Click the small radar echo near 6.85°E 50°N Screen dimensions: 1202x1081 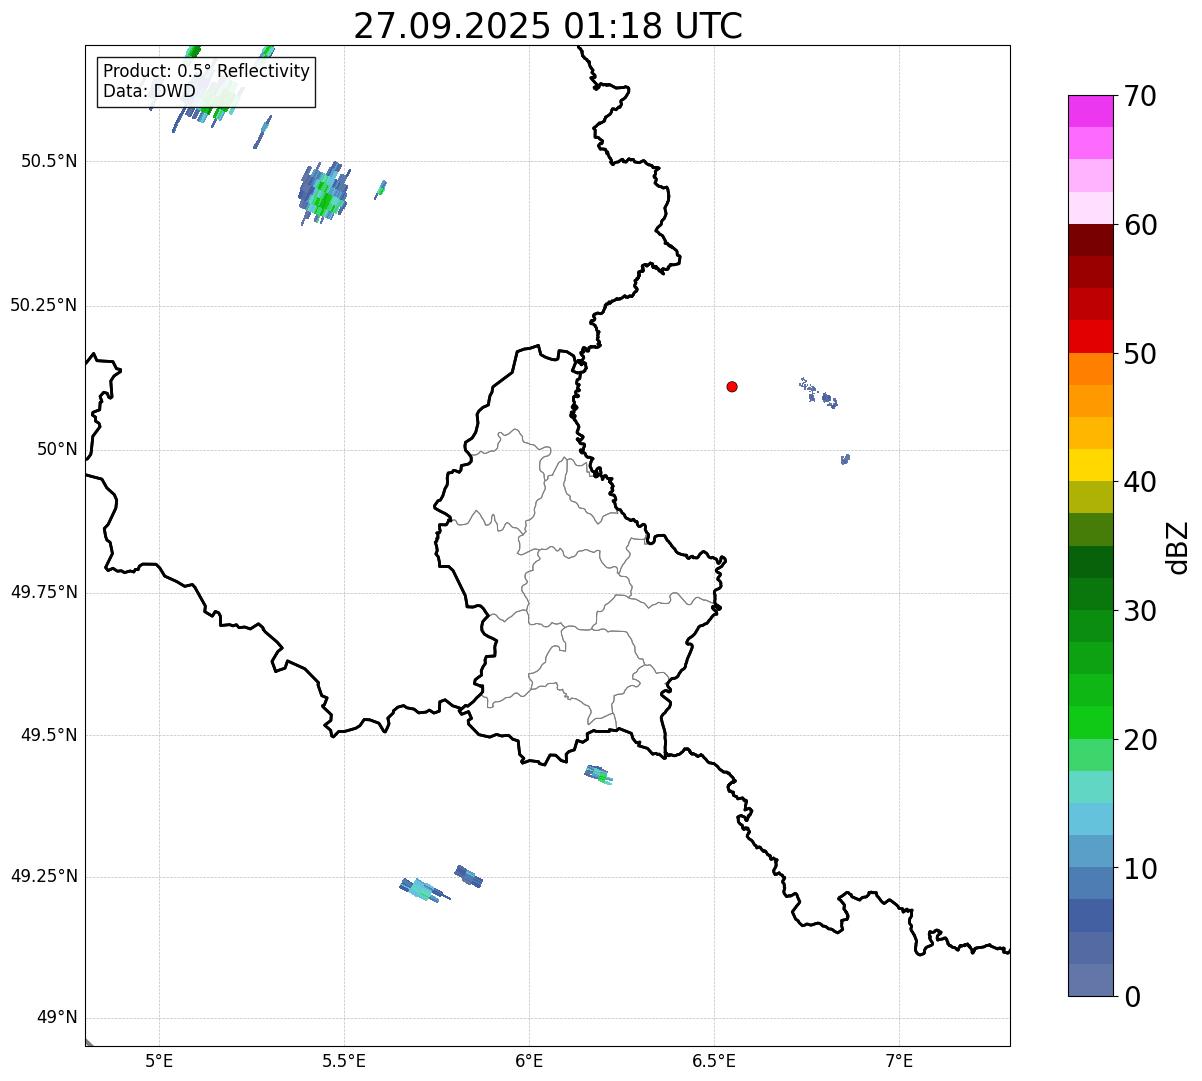845,459
